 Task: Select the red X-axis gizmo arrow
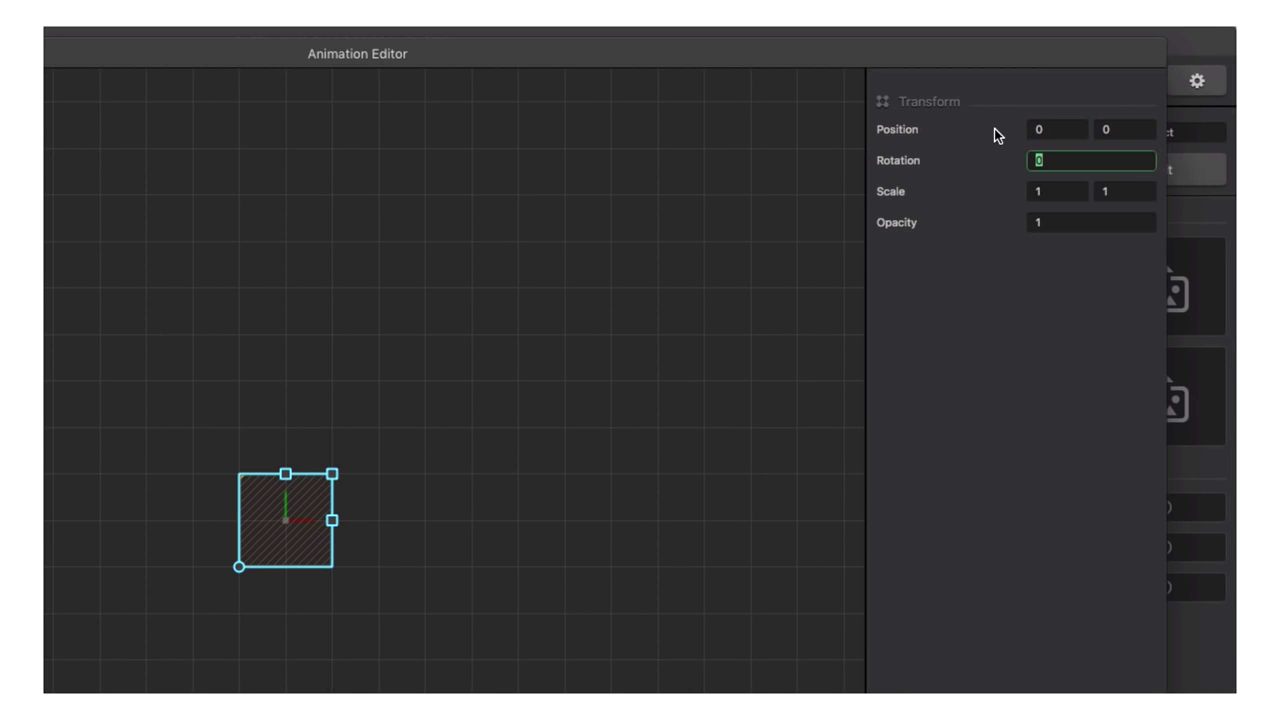point(303,520)
